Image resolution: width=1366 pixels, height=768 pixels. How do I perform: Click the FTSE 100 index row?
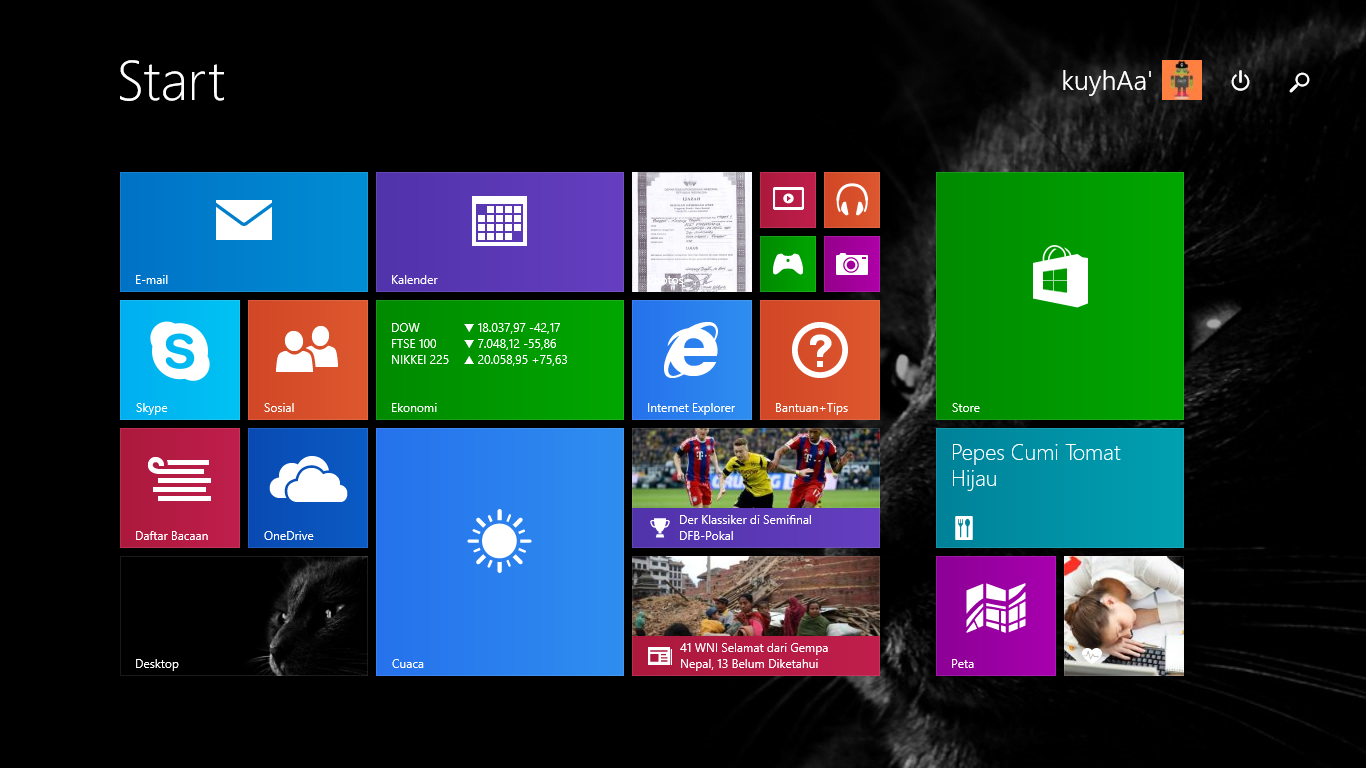click(474, 344)
